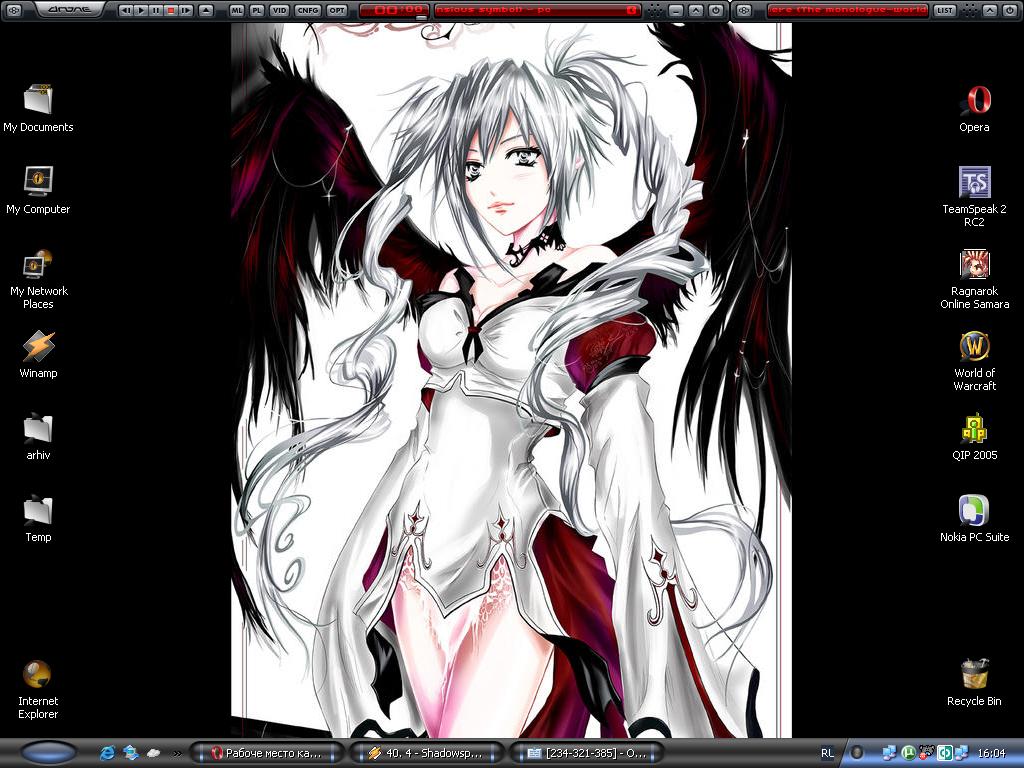
Task: Toggle the PL playlist button
Action: [x=257, y=10]
